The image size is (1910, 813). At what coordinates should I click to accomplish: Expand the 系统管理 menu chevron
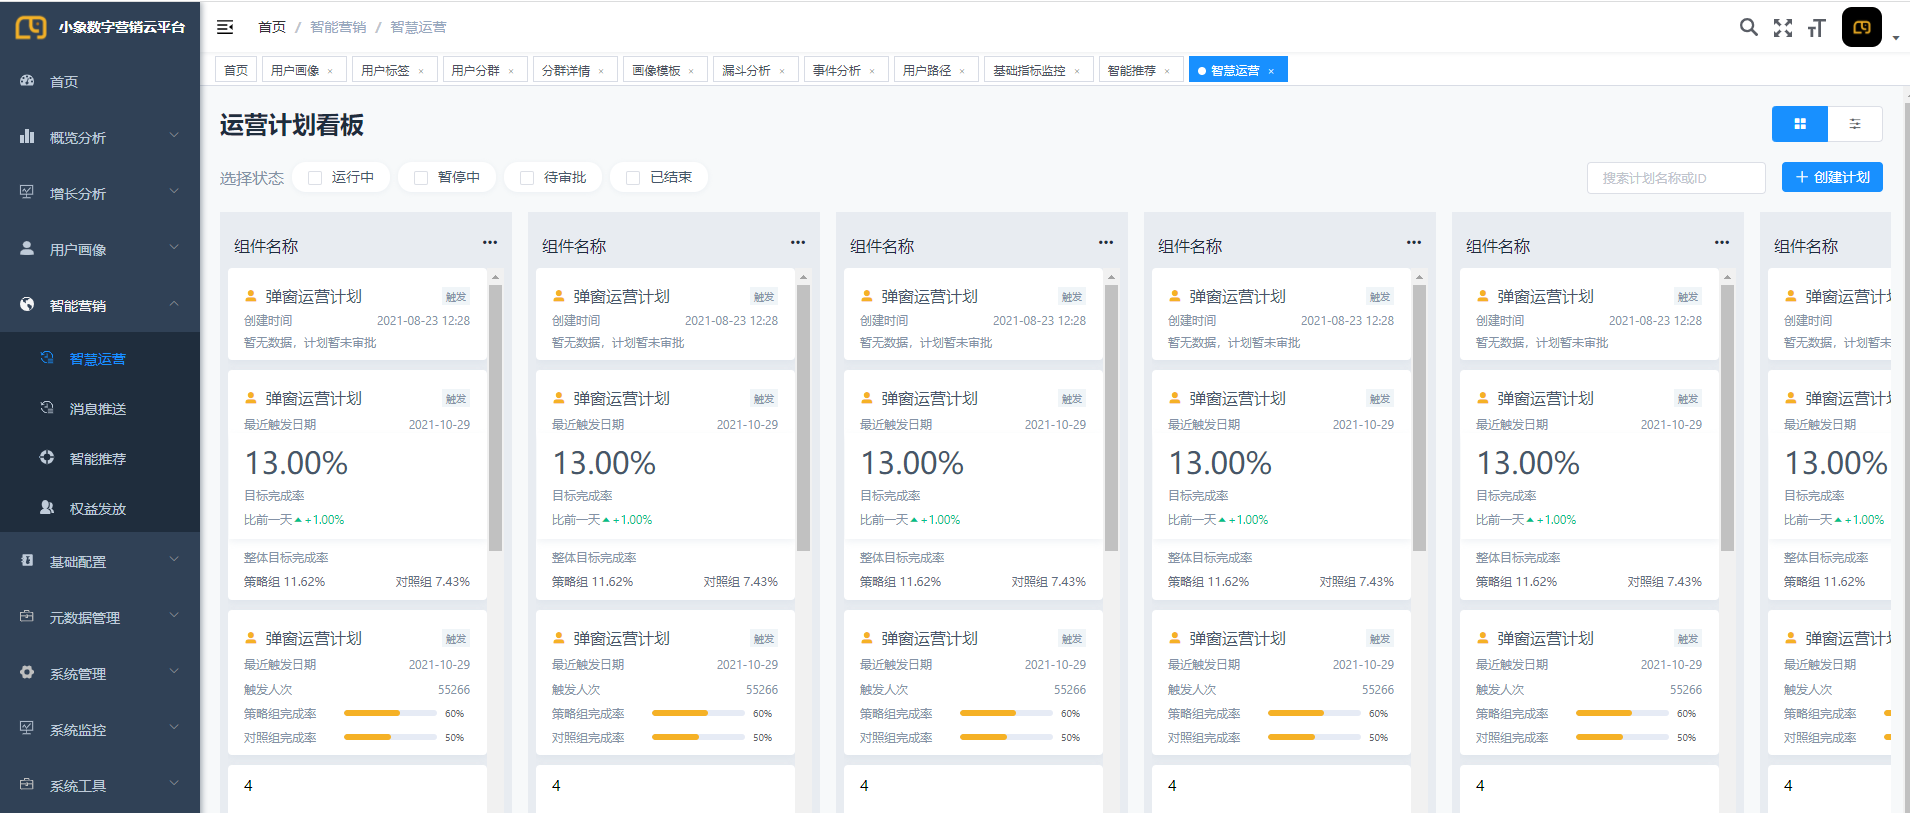pos(174,672)
